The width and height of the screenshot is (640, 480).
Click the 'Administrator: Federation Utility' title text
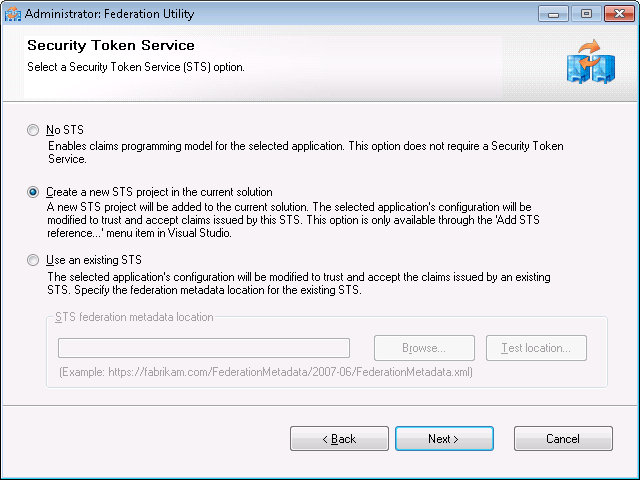click(110, 14)
